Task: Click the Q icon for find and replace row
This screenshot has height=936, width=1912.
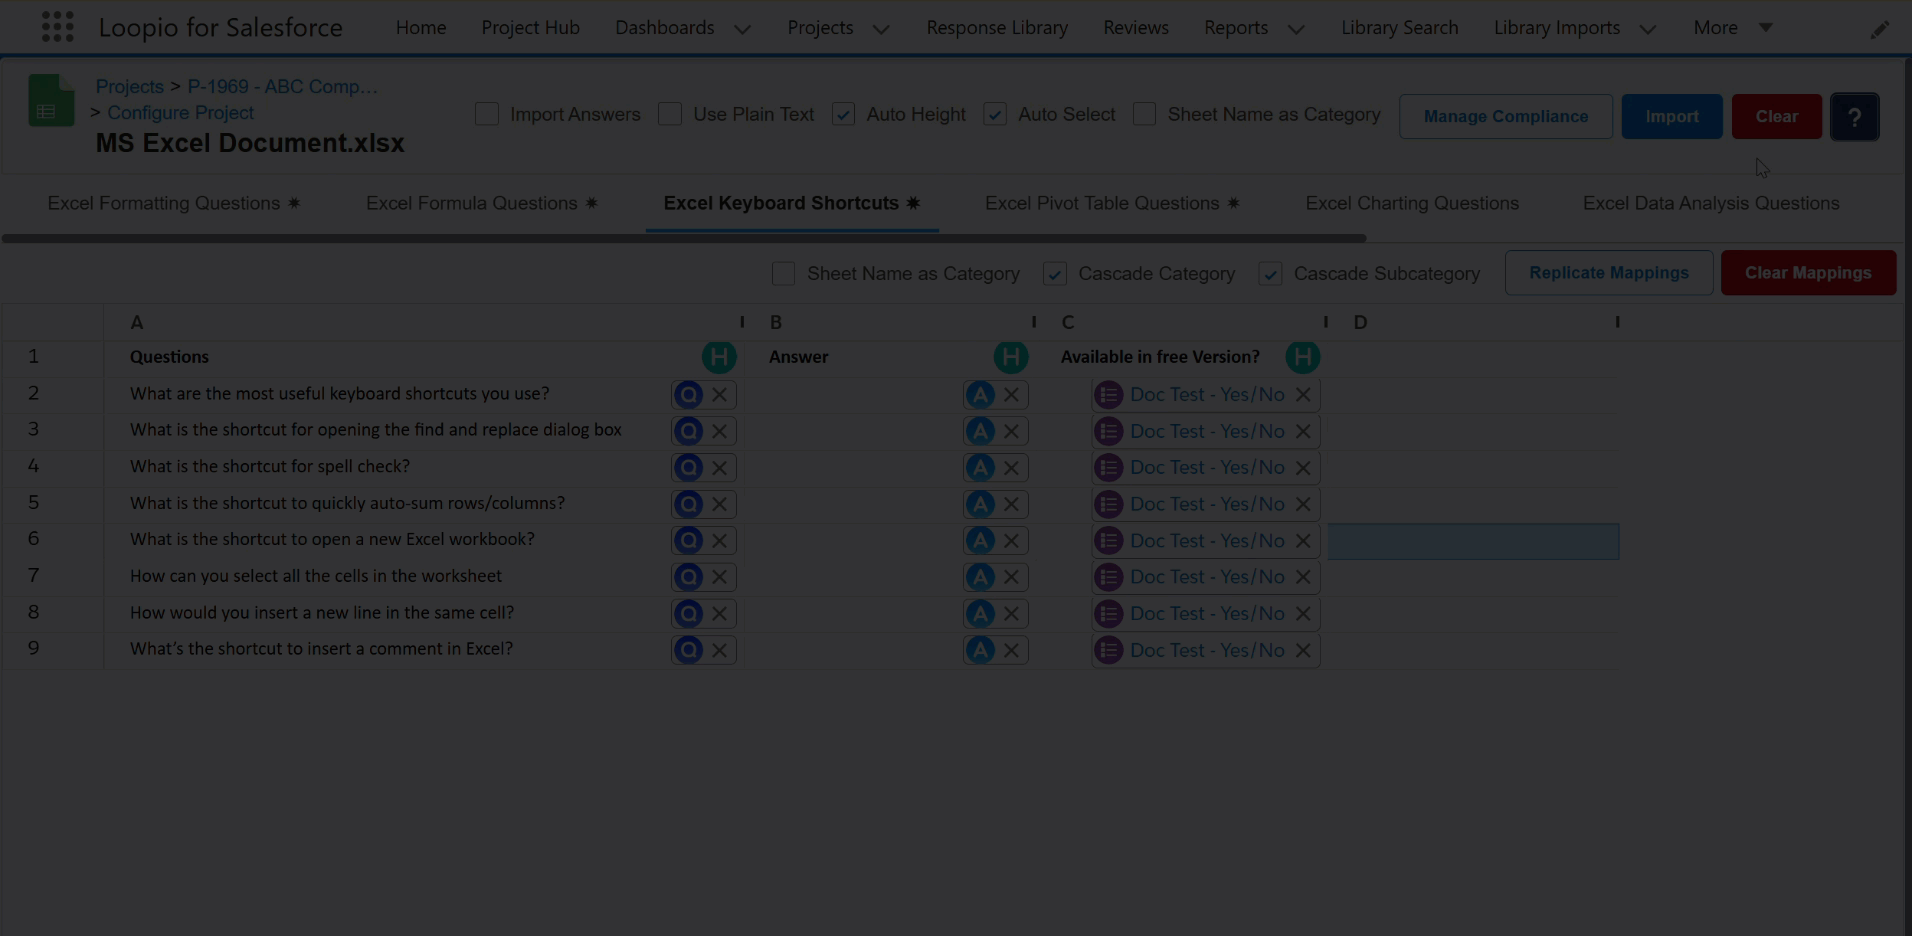Action: [x=688, y=431]
